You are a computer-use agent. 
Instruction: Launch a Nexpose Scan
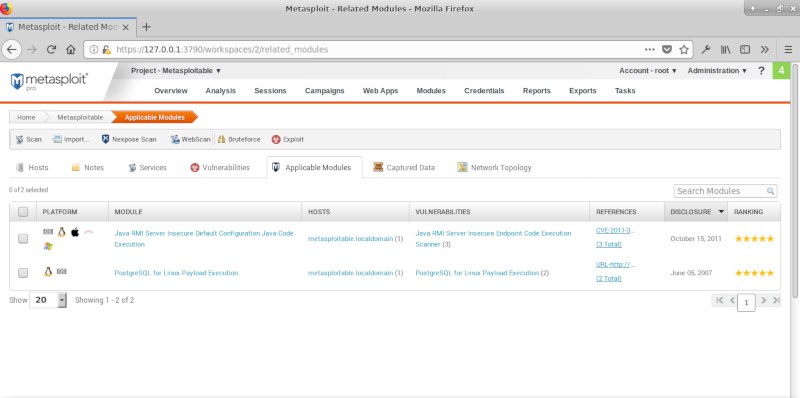129,139
